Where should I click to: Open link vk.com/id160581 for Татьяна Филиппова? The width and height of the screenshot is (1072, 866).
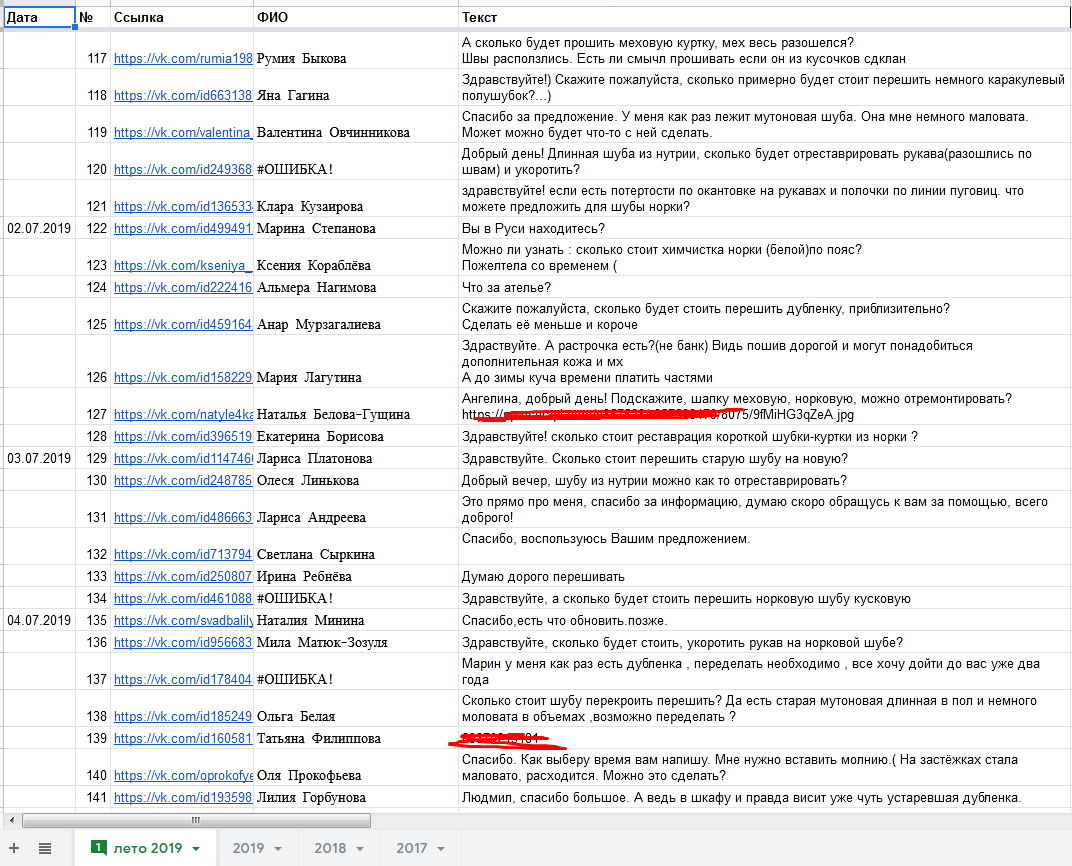point(183,738)
